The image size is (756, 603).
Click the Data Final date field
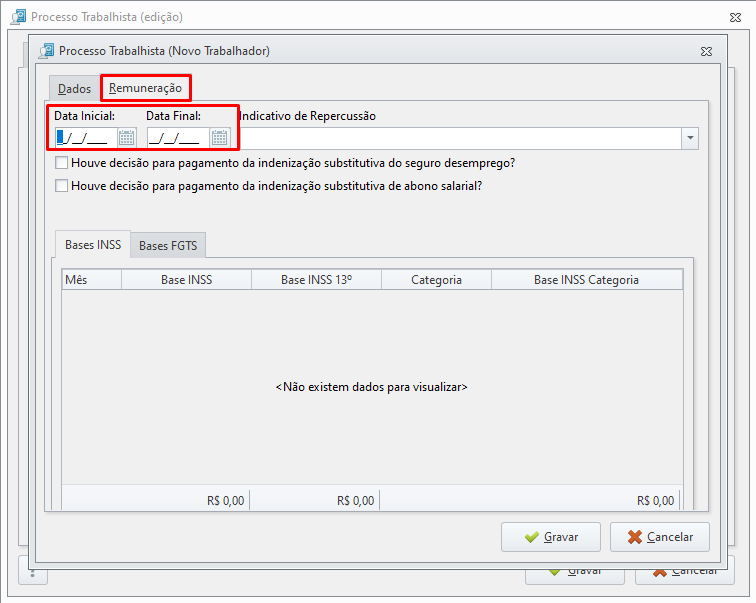(x=179, y=138)
